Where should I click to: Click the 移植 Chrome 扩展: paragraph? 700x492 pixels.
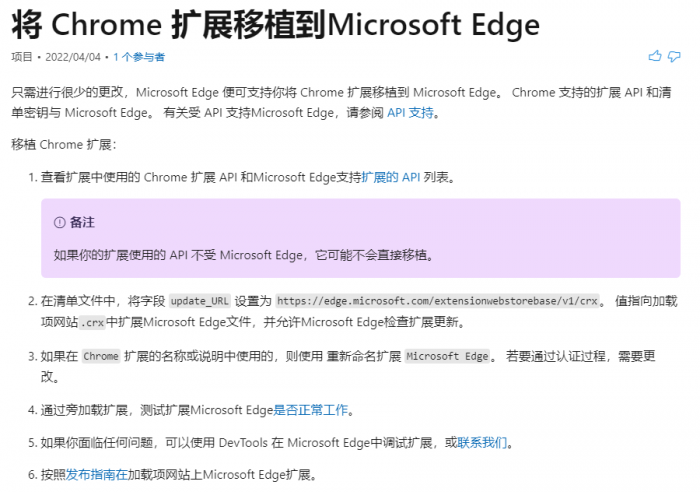click(64, 145)
